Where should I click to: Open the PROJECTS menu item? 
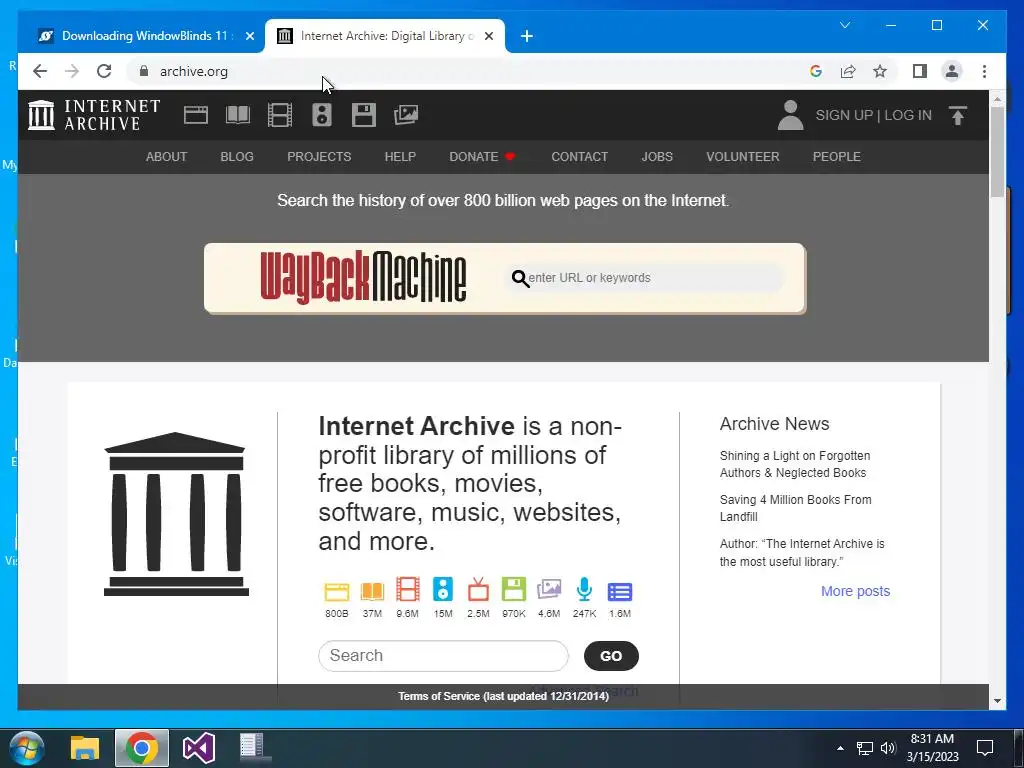pyautogui.click(x=319, y=157)
